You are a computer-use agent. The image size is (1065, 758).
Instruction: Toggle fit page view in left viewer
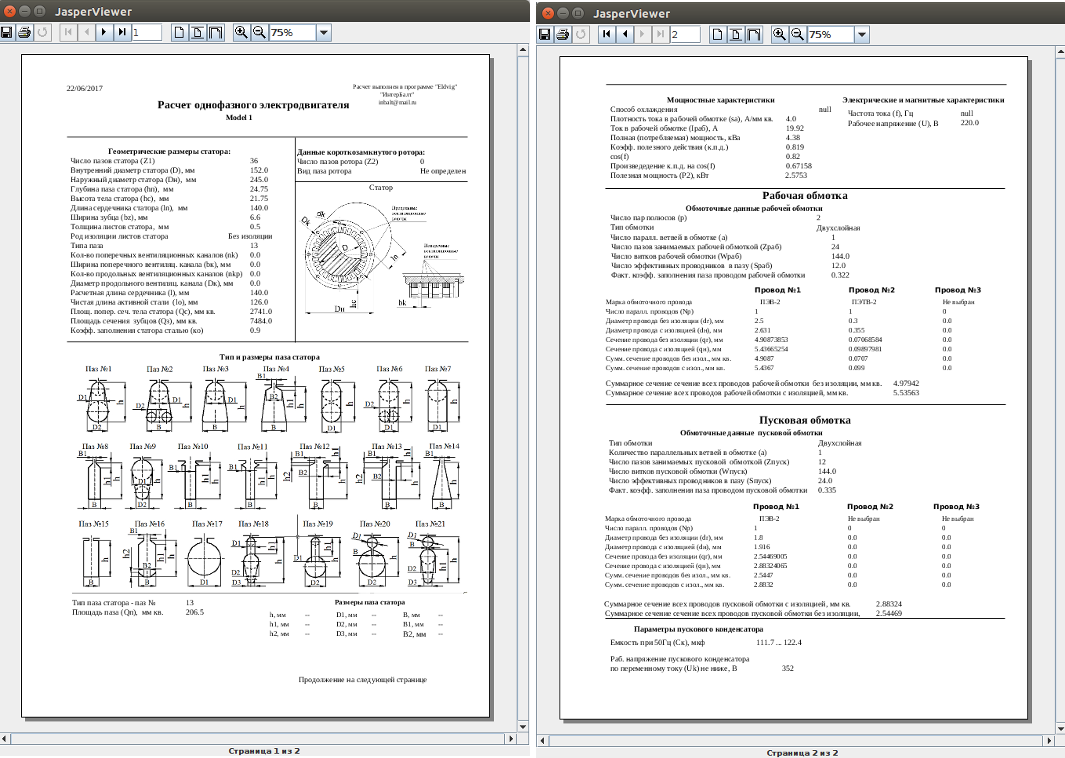(x=197, y=33)
